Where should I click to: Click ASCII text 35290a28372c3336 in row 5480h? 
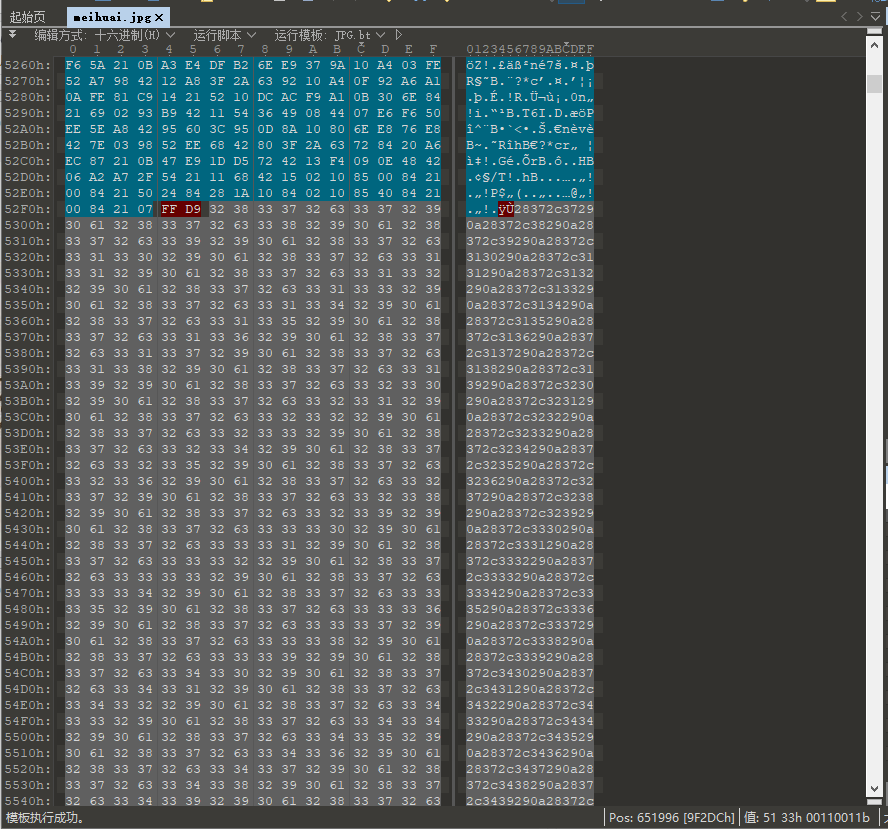coord(530,609)
